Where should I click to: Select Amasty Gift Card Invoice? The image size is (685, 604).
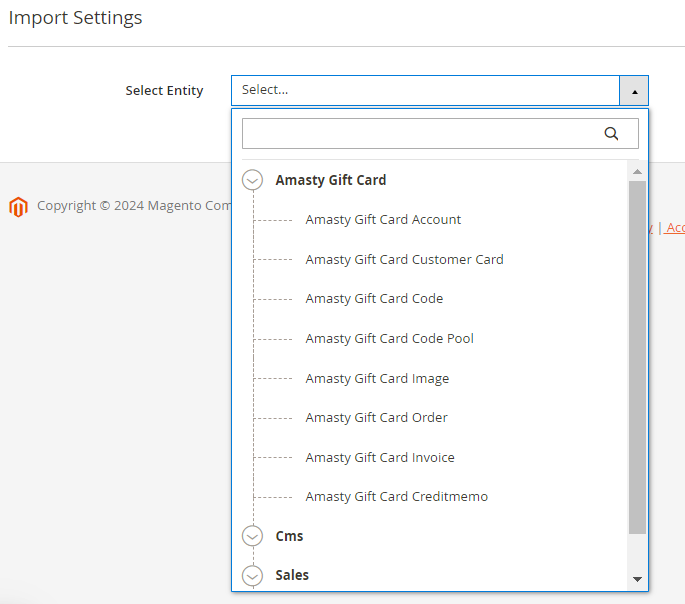380,457
